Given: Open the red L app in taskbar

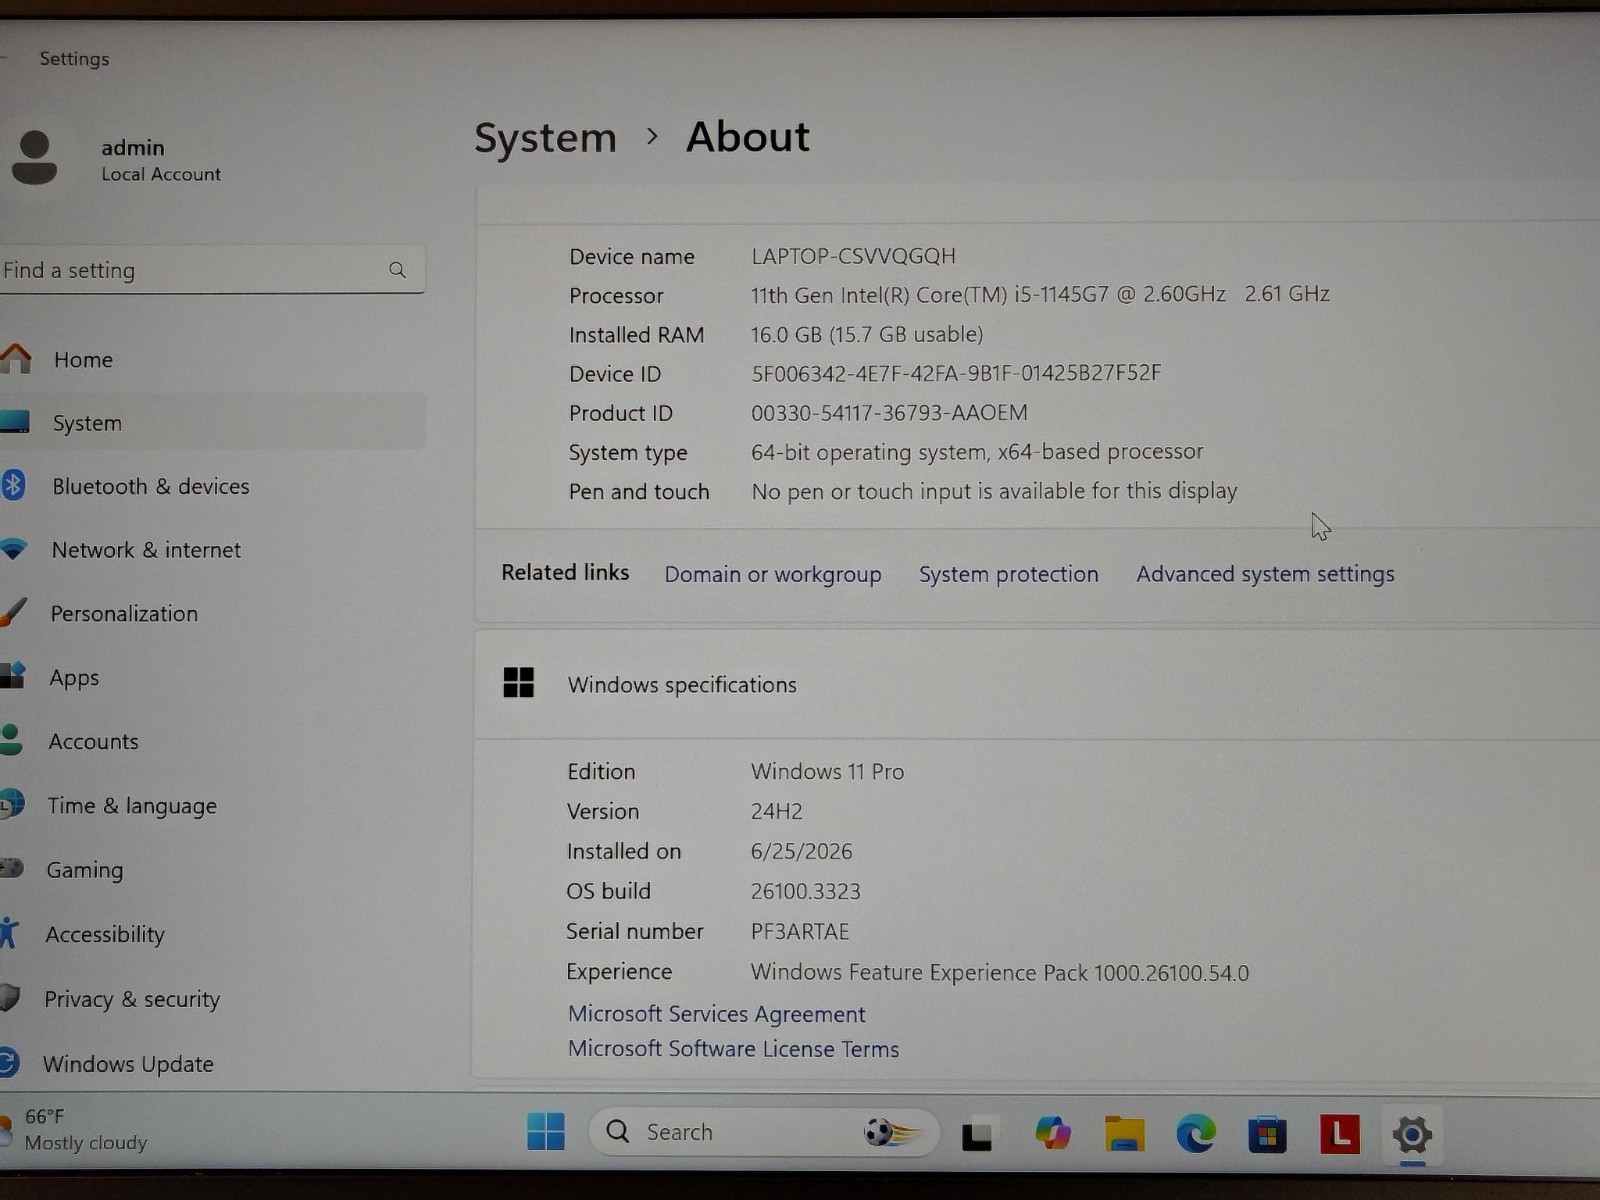Looking at the screenshot, I should [x=1340, y=1134].
